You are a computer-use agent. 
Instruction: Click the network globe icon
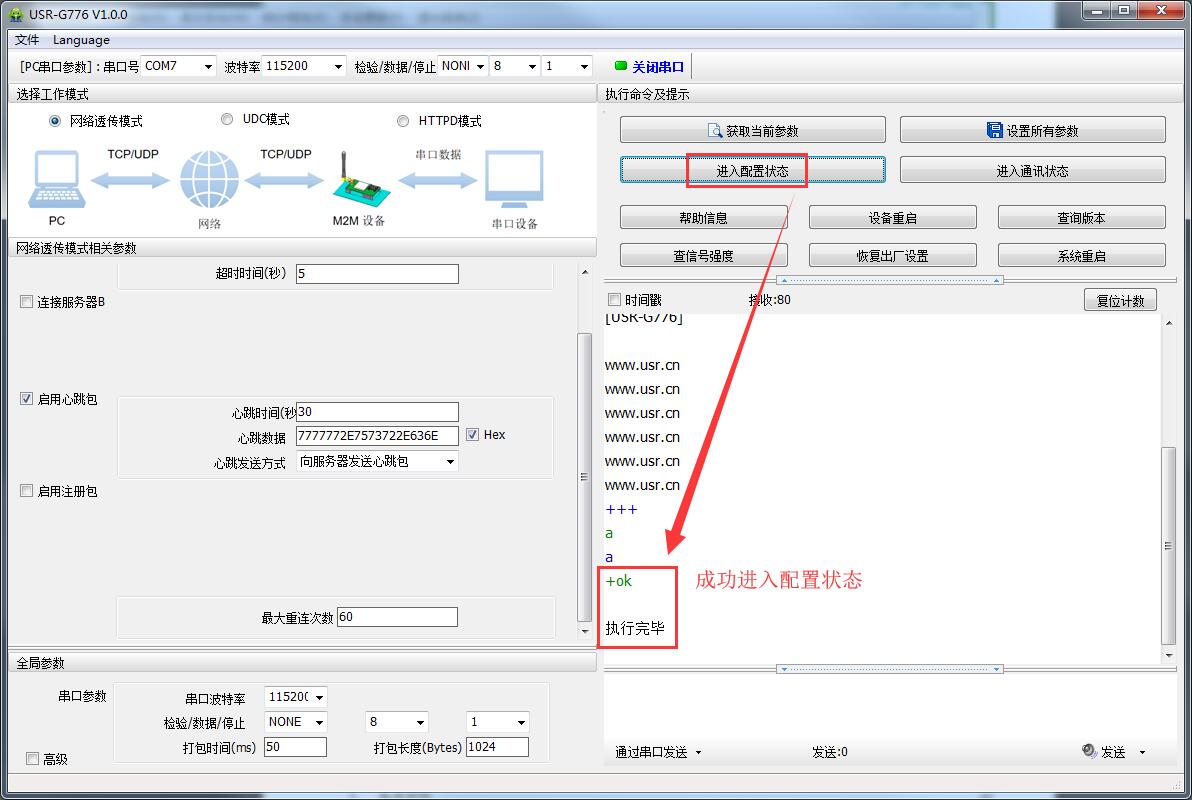point(209,180)
